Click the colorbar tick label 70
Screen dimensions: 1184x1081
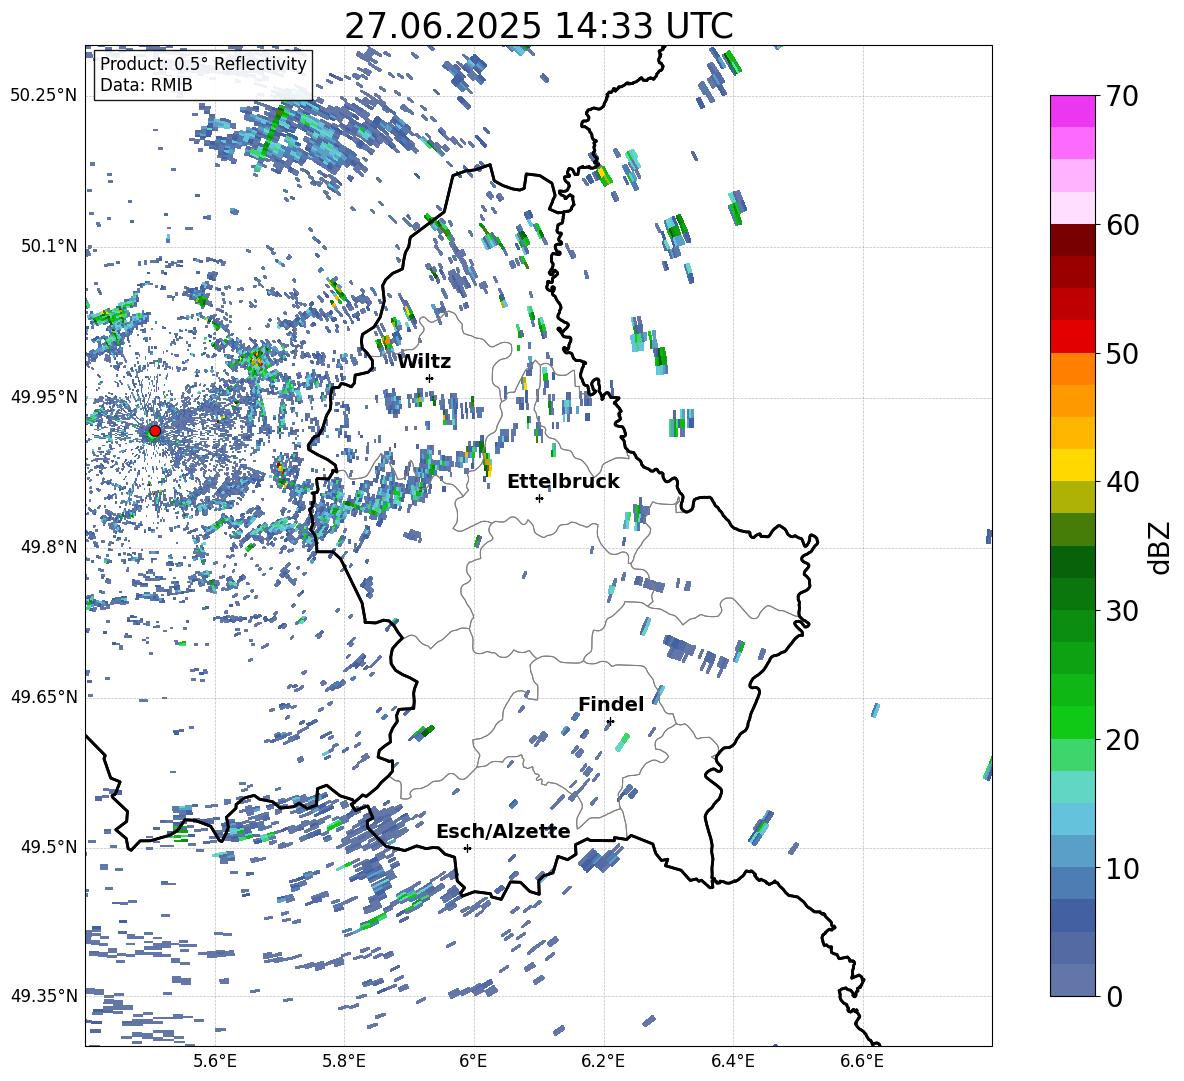click(x=1122, y=96)
